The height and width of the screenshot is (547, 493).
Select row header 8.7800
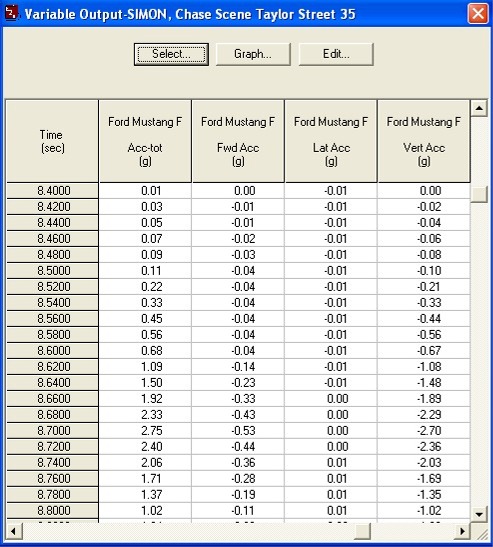52,495
